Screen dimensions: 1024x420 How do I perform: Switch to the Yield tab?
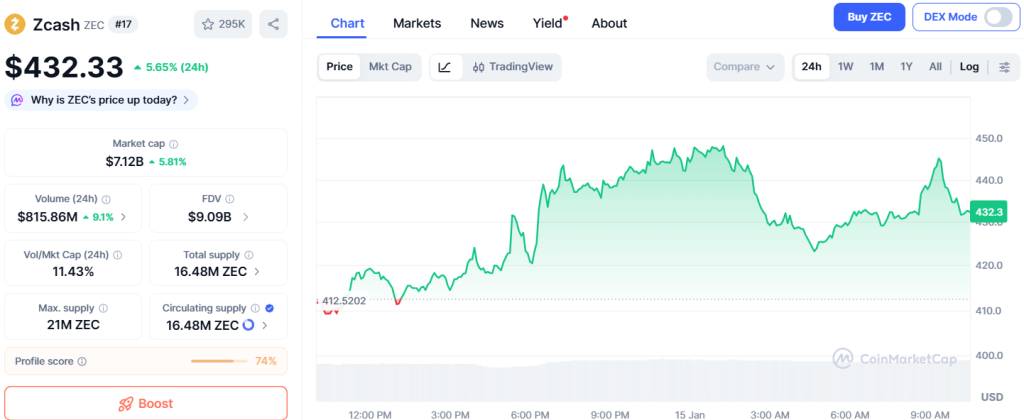click(547, 23)
